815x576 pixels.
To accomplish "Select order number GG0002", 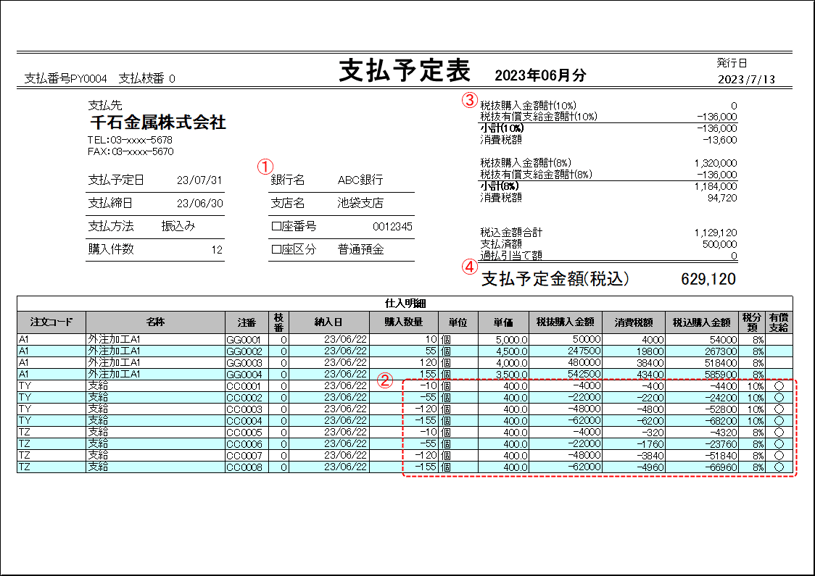I will tap(244, 351).
